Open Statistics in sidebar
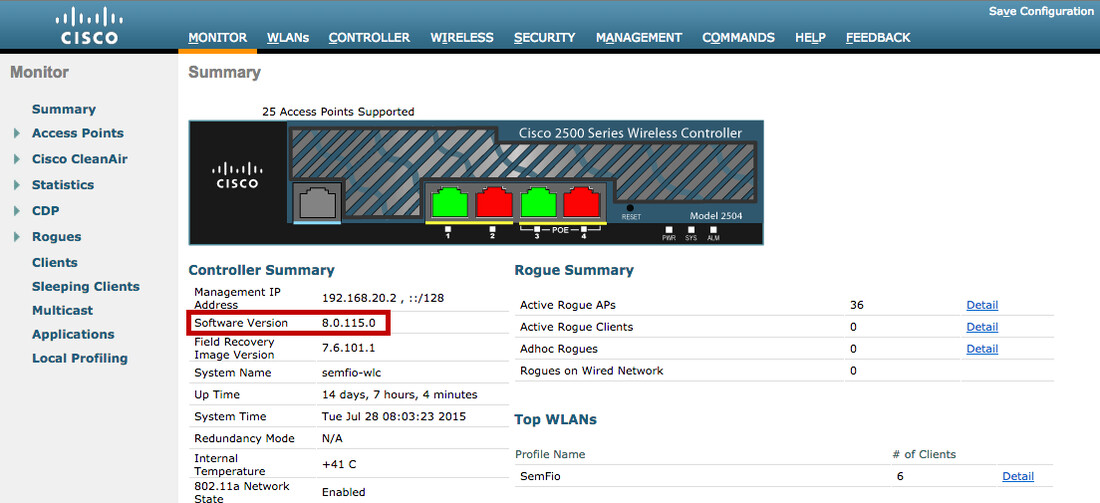Image resolution: width=1100 pixels, height=503 pixels. tap(62, 185)
